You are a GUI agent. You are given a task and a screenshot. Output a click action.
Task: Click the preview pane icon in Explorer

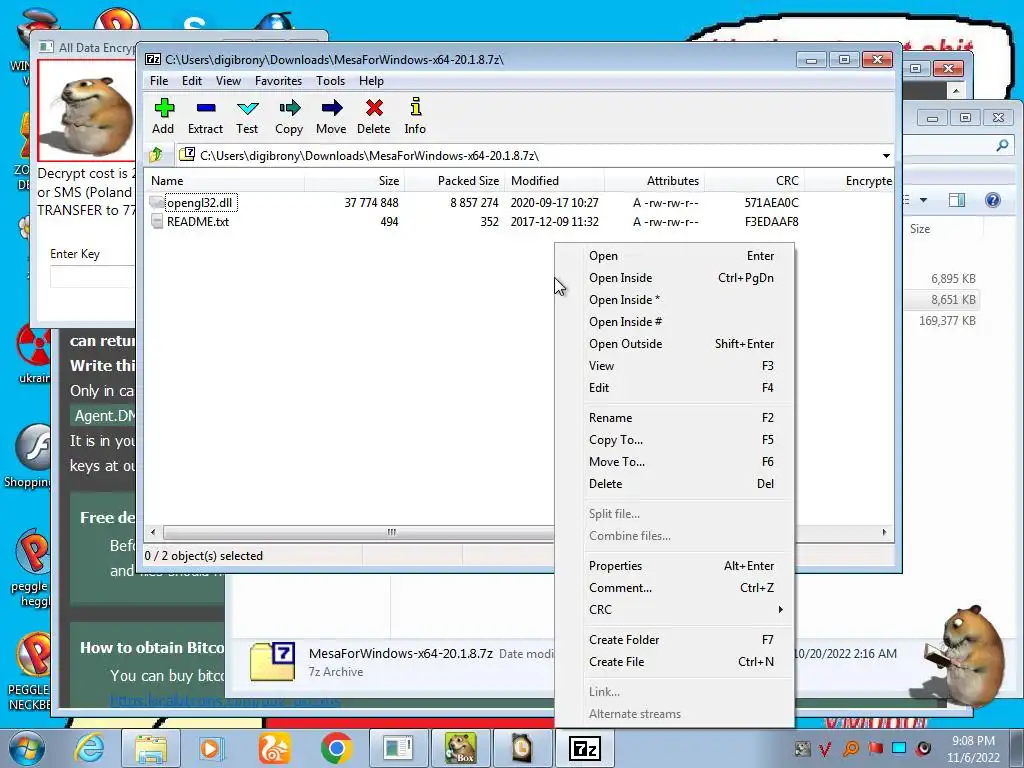(x=957, y=200)
